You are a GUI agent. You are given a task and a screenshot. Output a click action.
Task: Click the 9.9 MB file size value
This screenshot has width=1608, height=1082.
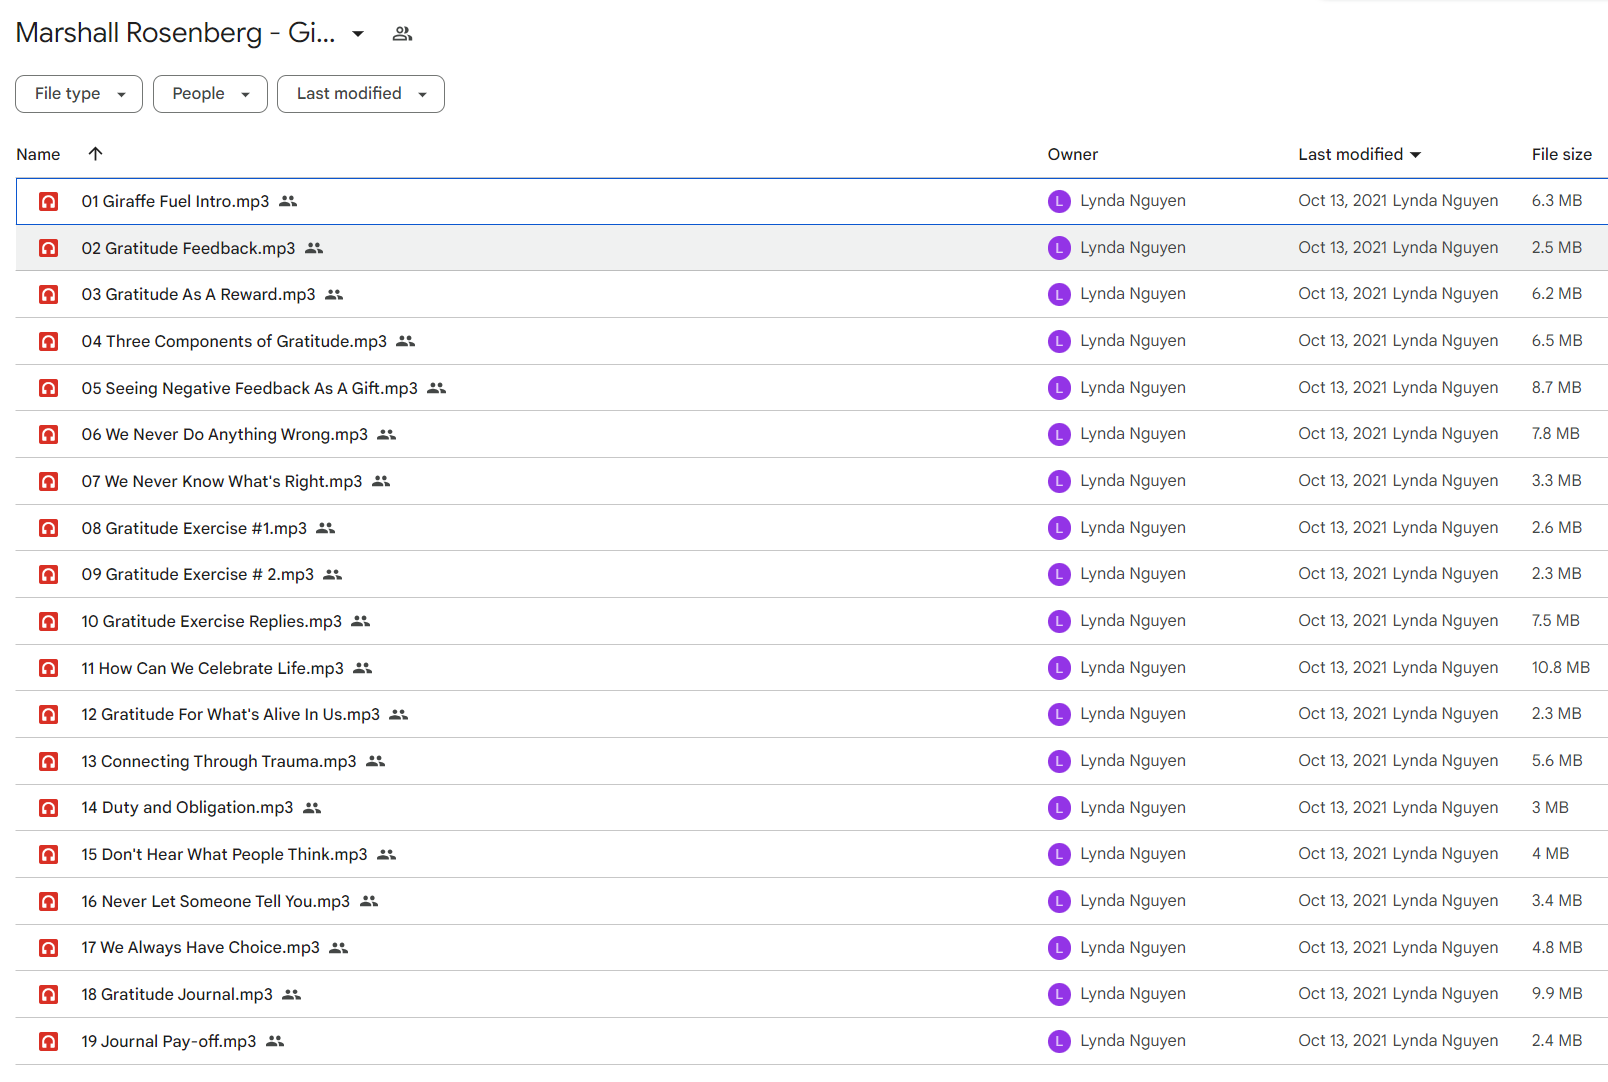[x=1557, y=993]
